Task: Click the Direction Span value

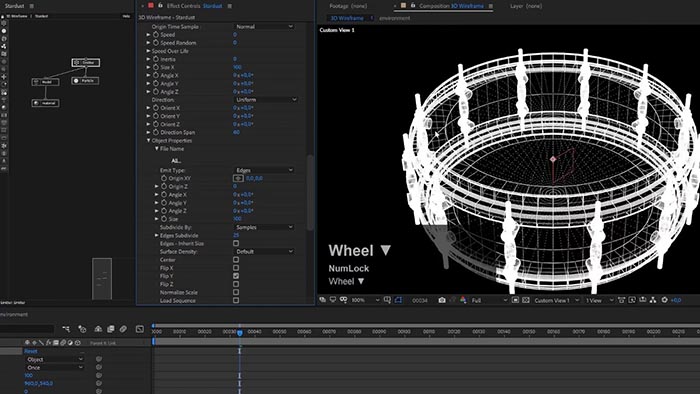Action: click(x=236, y=132)
